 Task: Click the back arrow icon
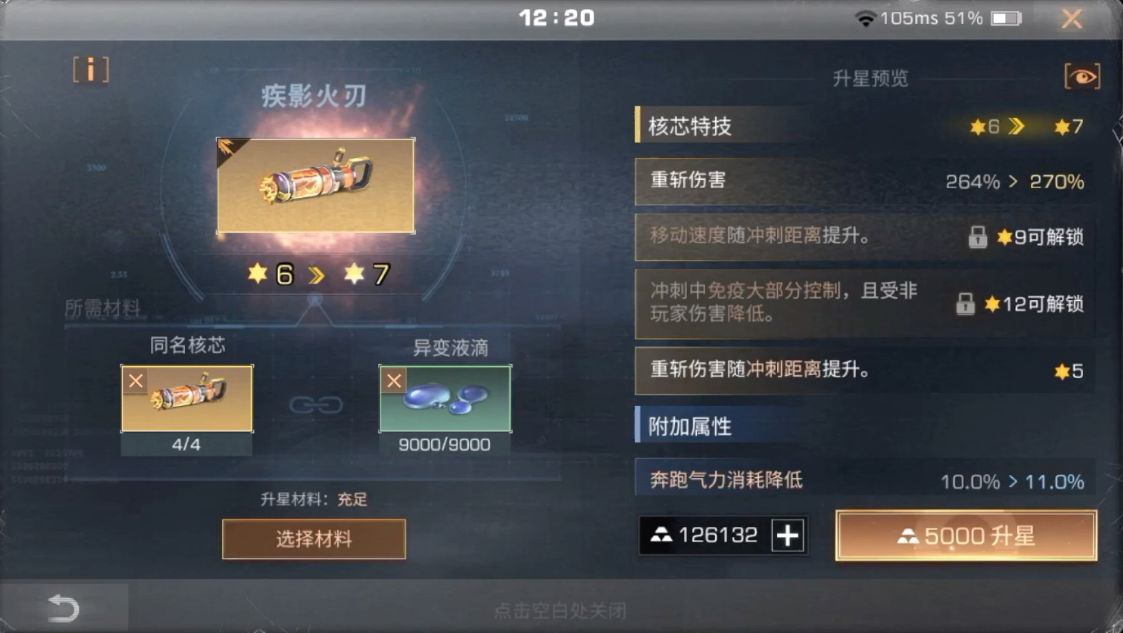63,609
